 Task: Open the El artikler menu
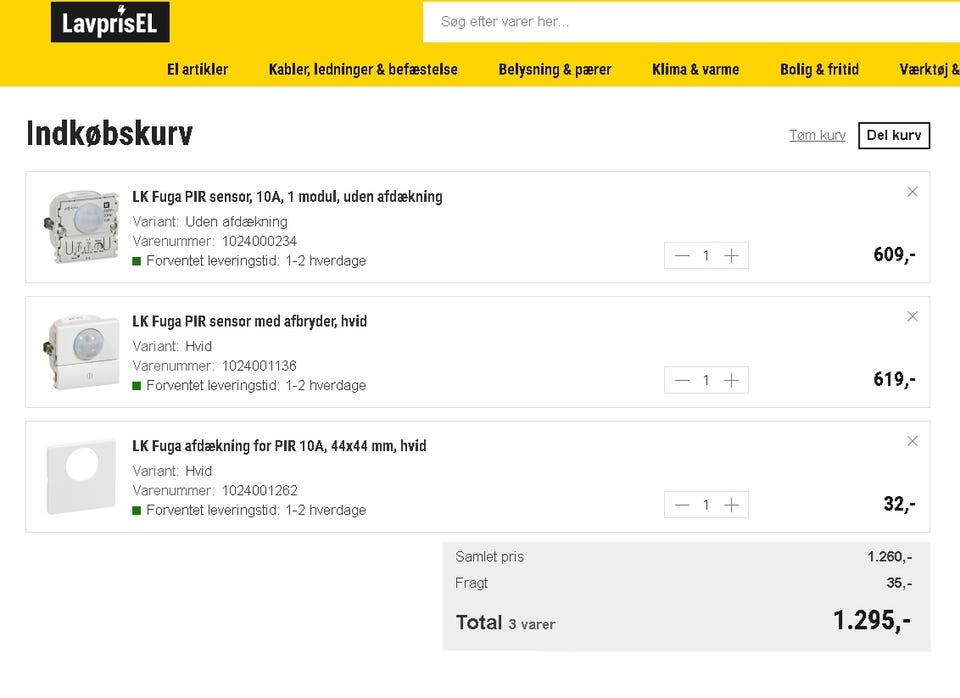click(x=197, y=69)
